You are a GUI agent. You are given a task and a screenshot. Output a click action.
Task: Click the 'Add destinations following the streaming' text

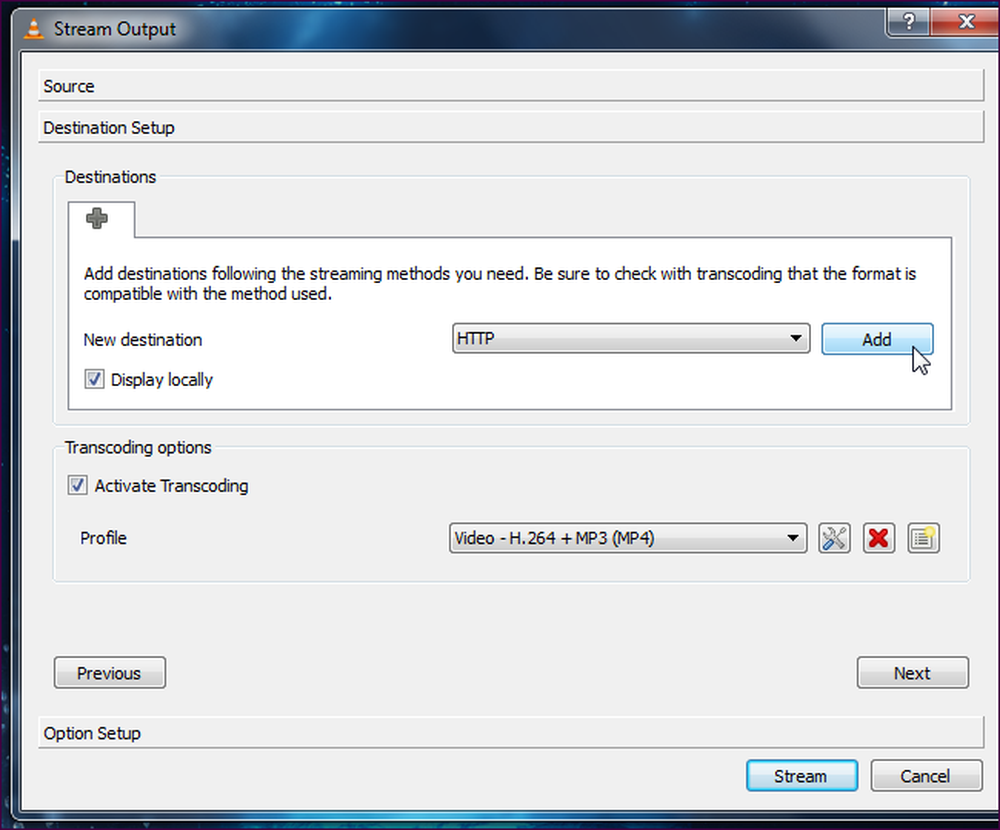tap(233, 274)
